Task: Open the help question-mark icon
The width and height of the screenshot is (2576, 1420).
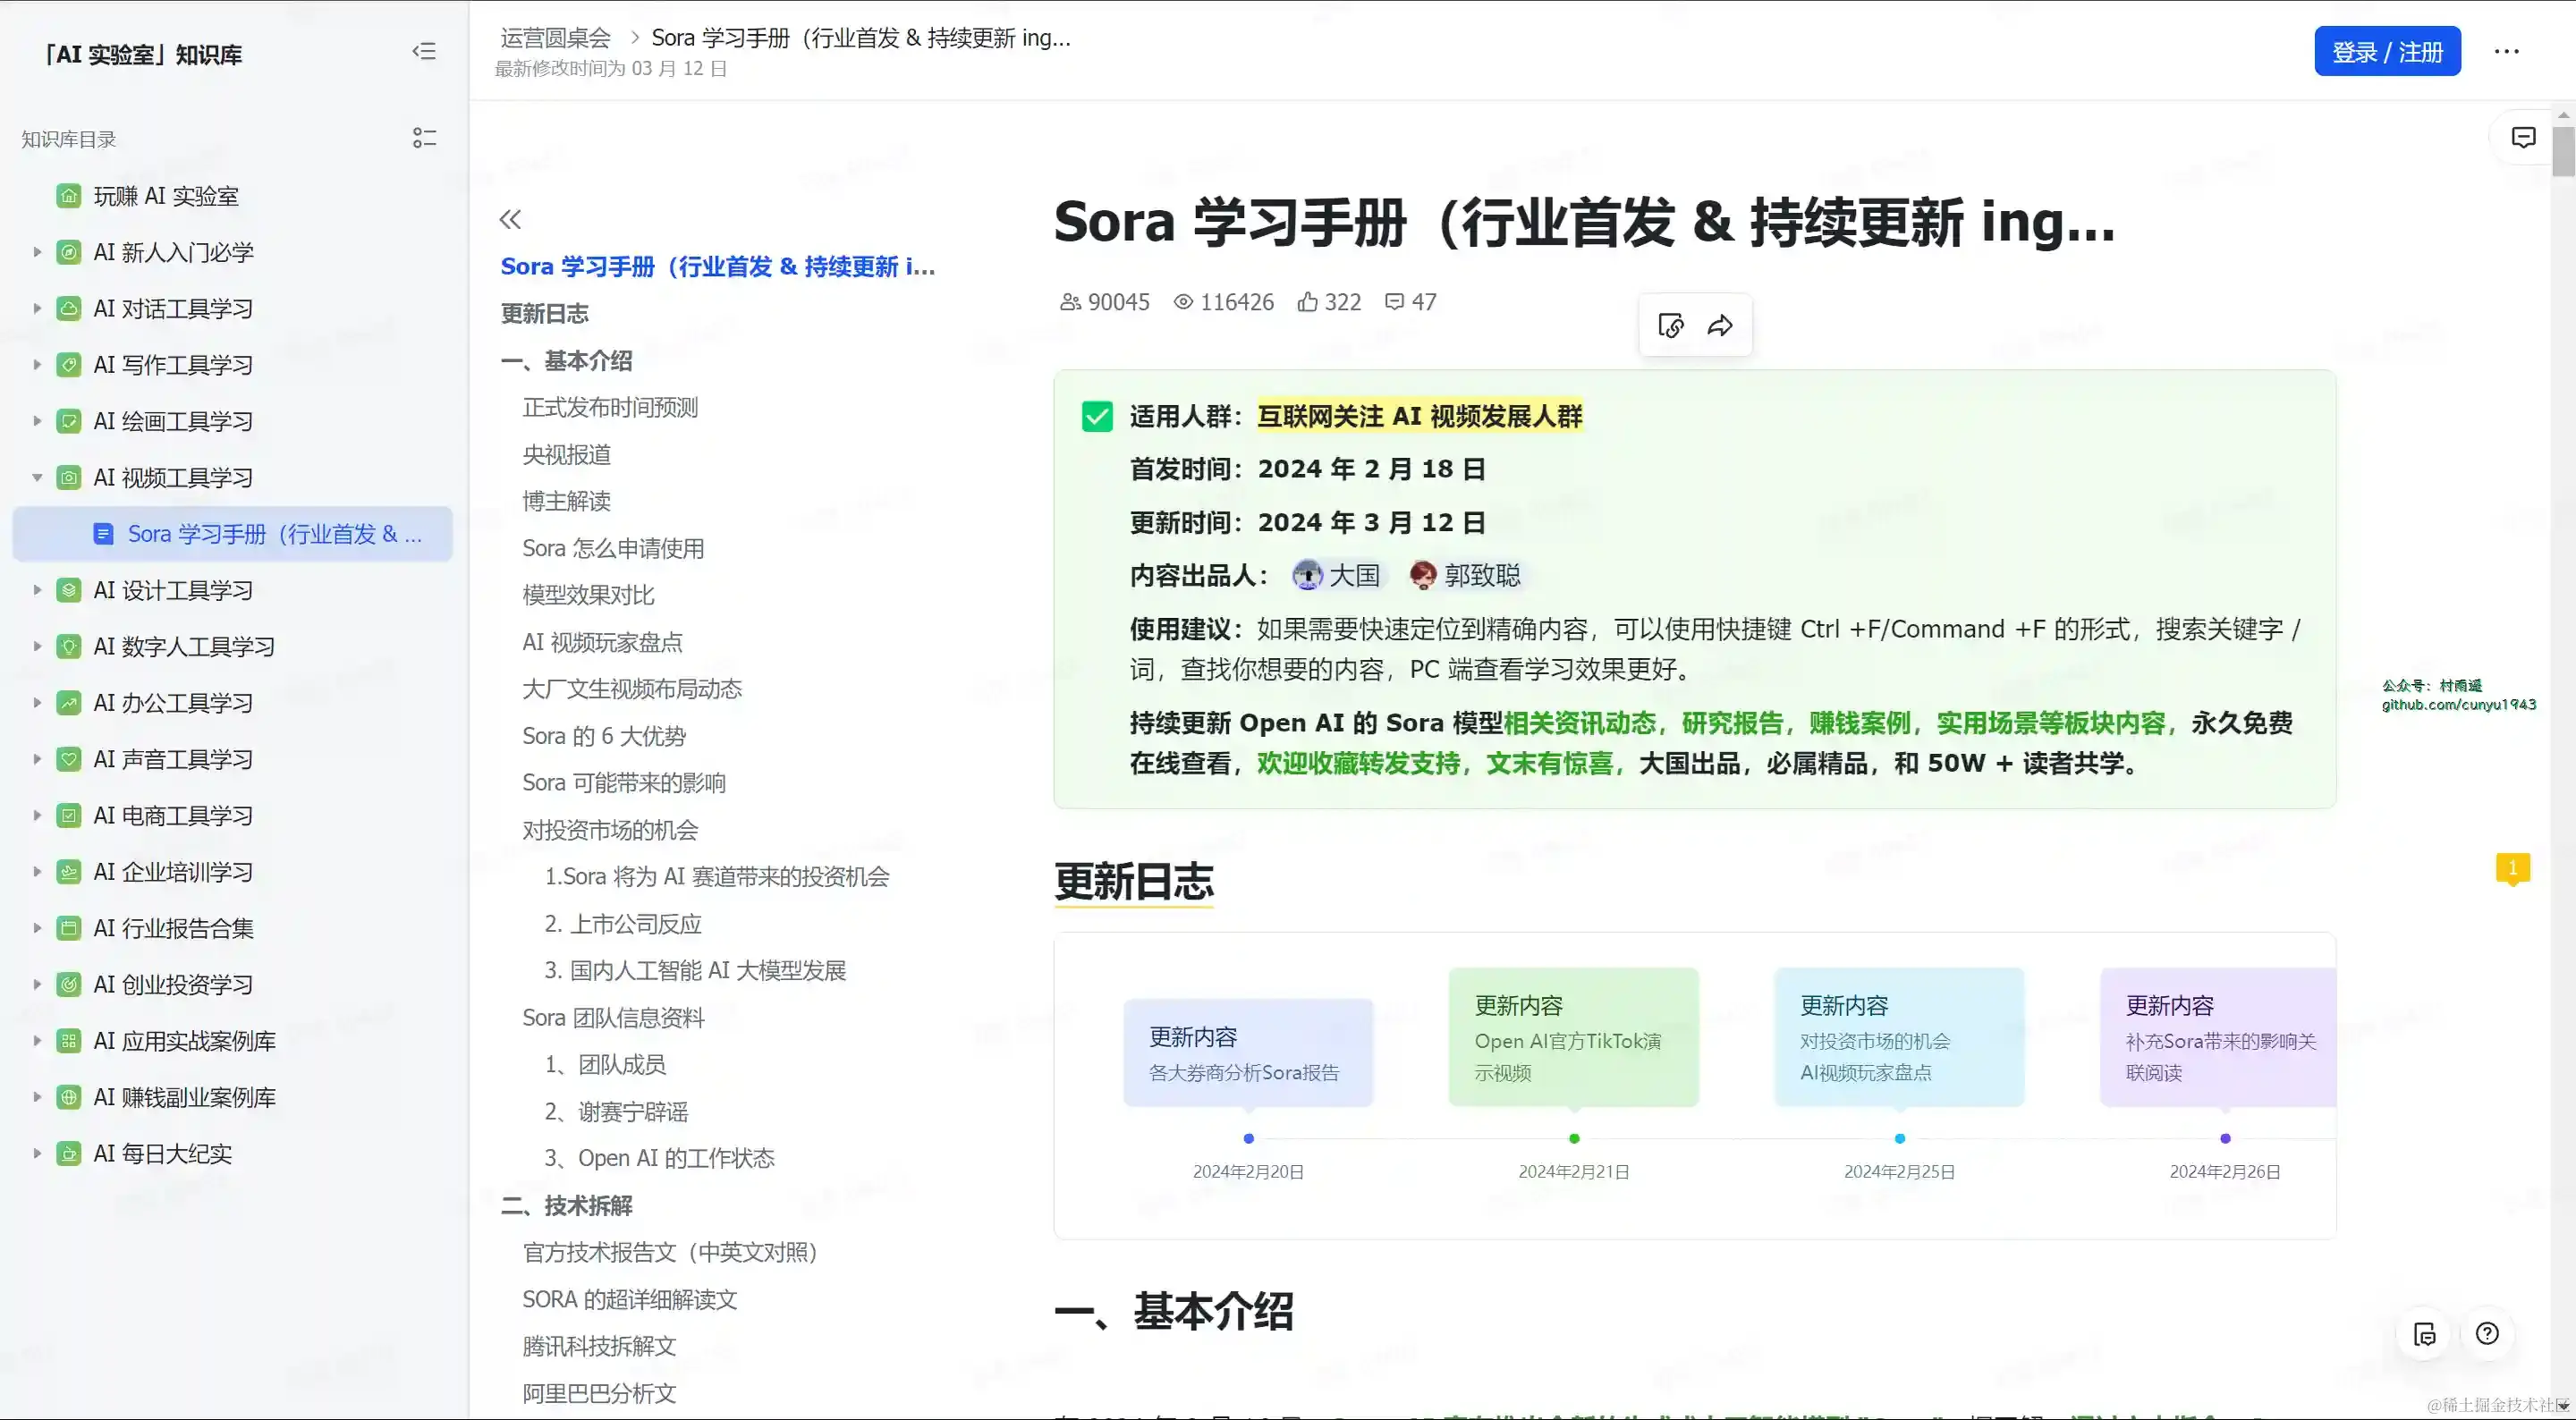Action: click(2487, 1333)
